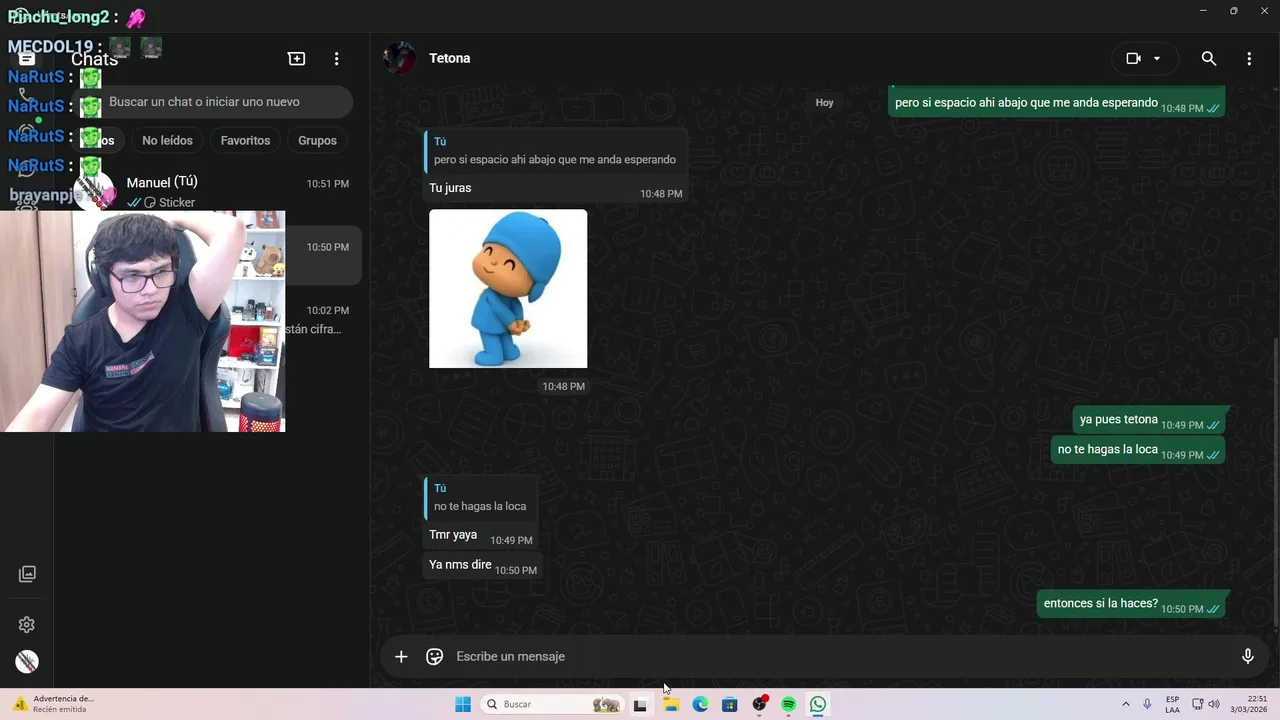
Task: Click the tray microphone icon
Action: (x=1147, y=704)
